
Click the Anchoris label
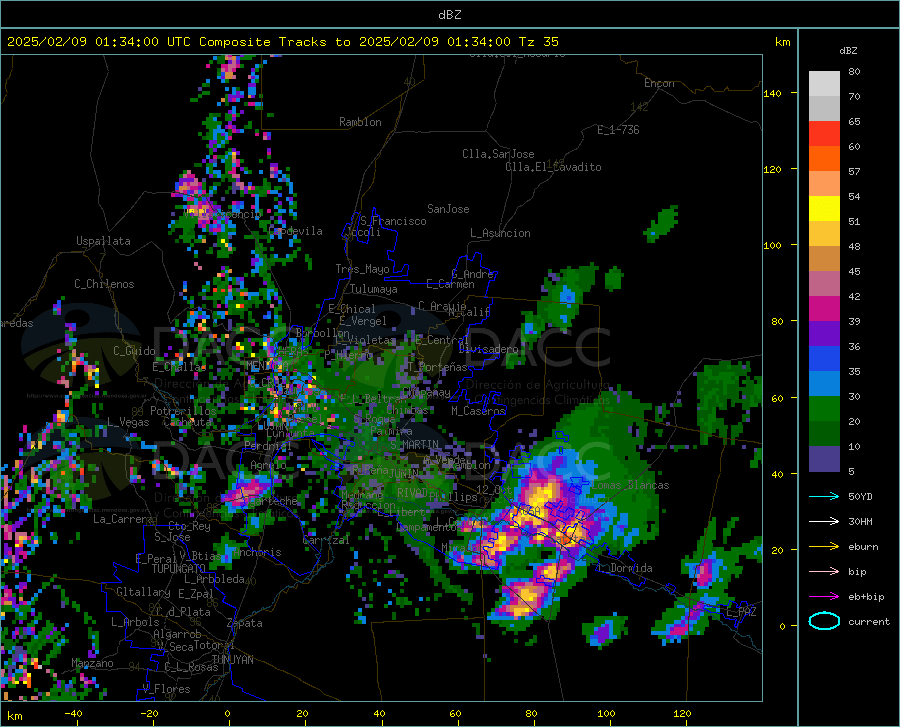(257, 552)
